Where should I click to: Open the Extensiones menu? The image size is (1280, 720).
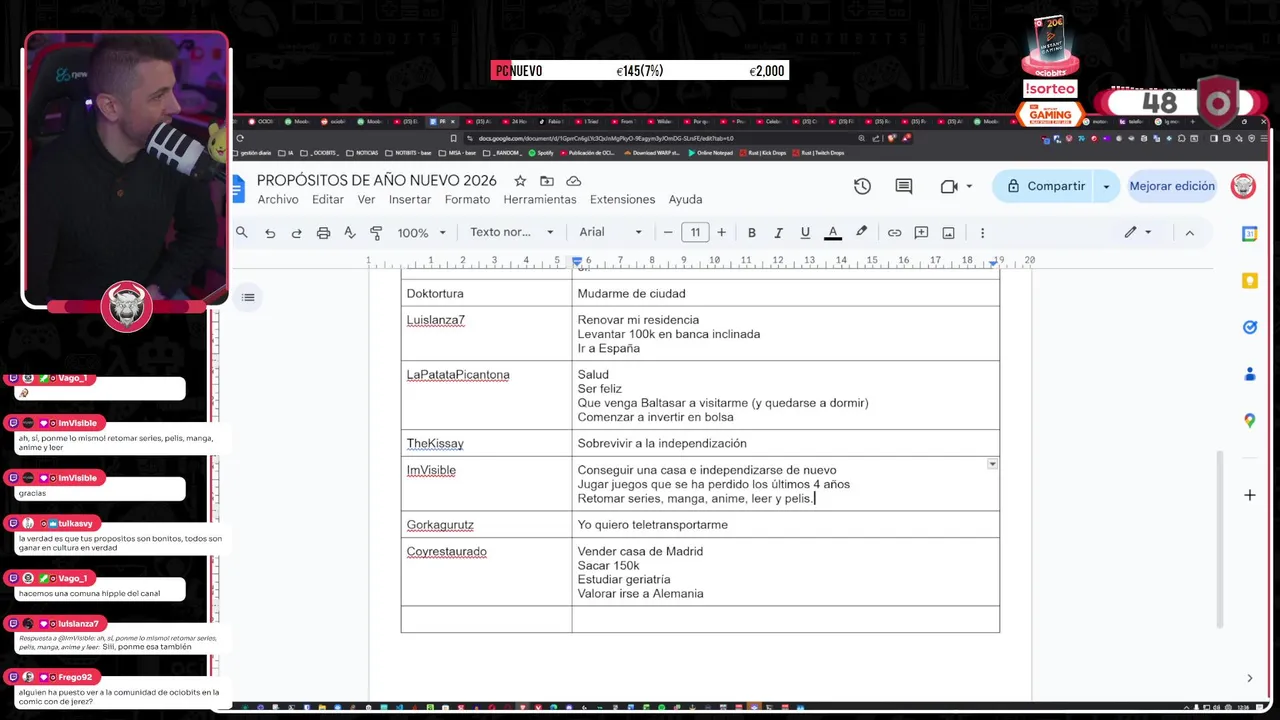(622, 200)
